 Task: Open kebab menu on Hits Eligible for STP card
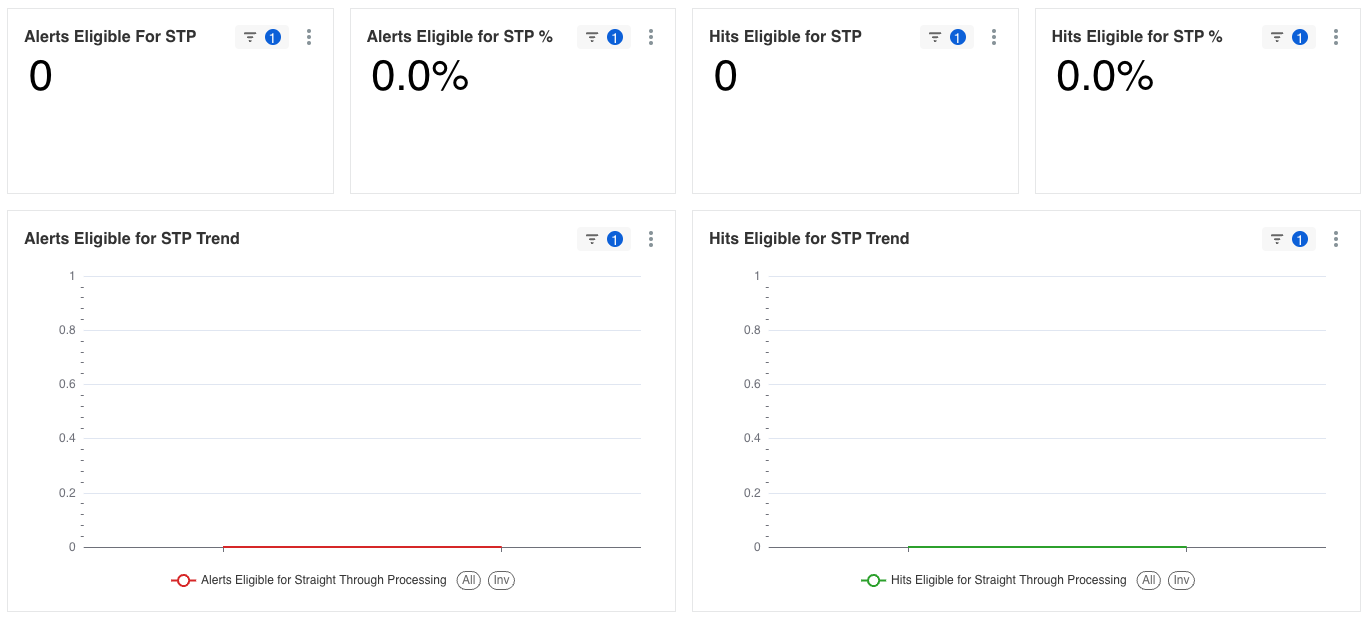click(x=994, y=37)
